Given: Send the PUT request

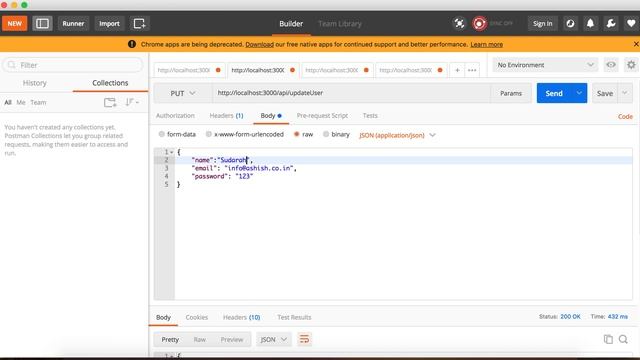Looking at the screenshot, I should [x=554, y=93].
